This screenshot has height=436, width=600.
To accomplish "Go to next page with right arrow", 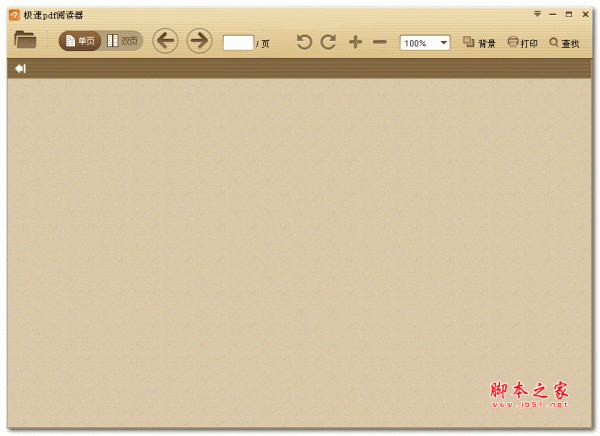I will pyautogui.click(x=199, y=41).
